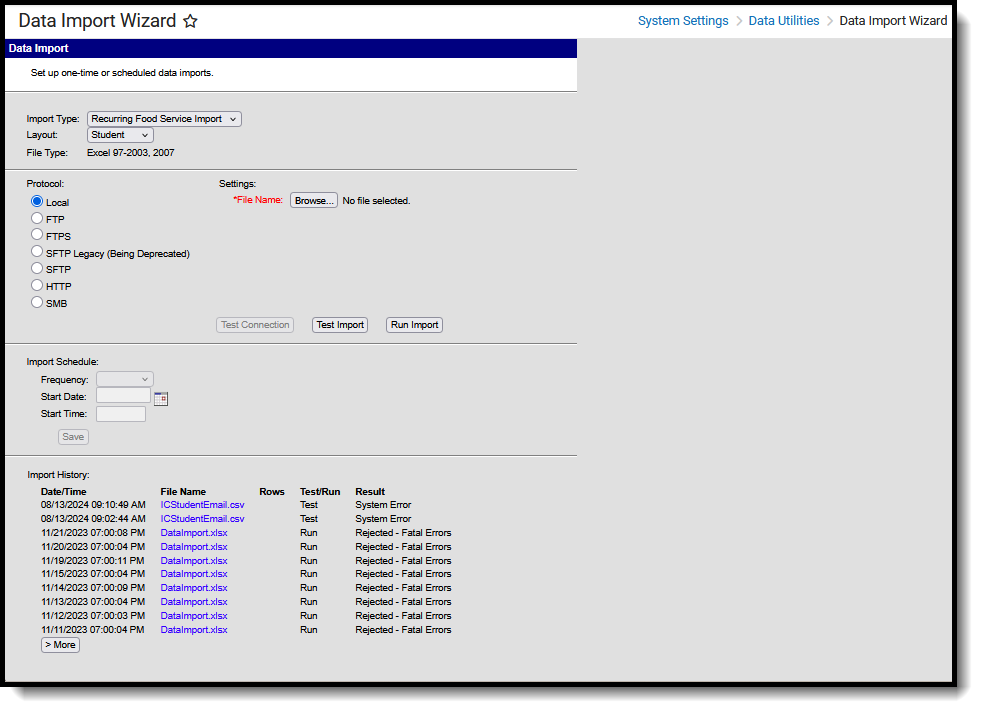Select the Local protocol radio button
982x712 pixels.
click(x=37, y=202)
